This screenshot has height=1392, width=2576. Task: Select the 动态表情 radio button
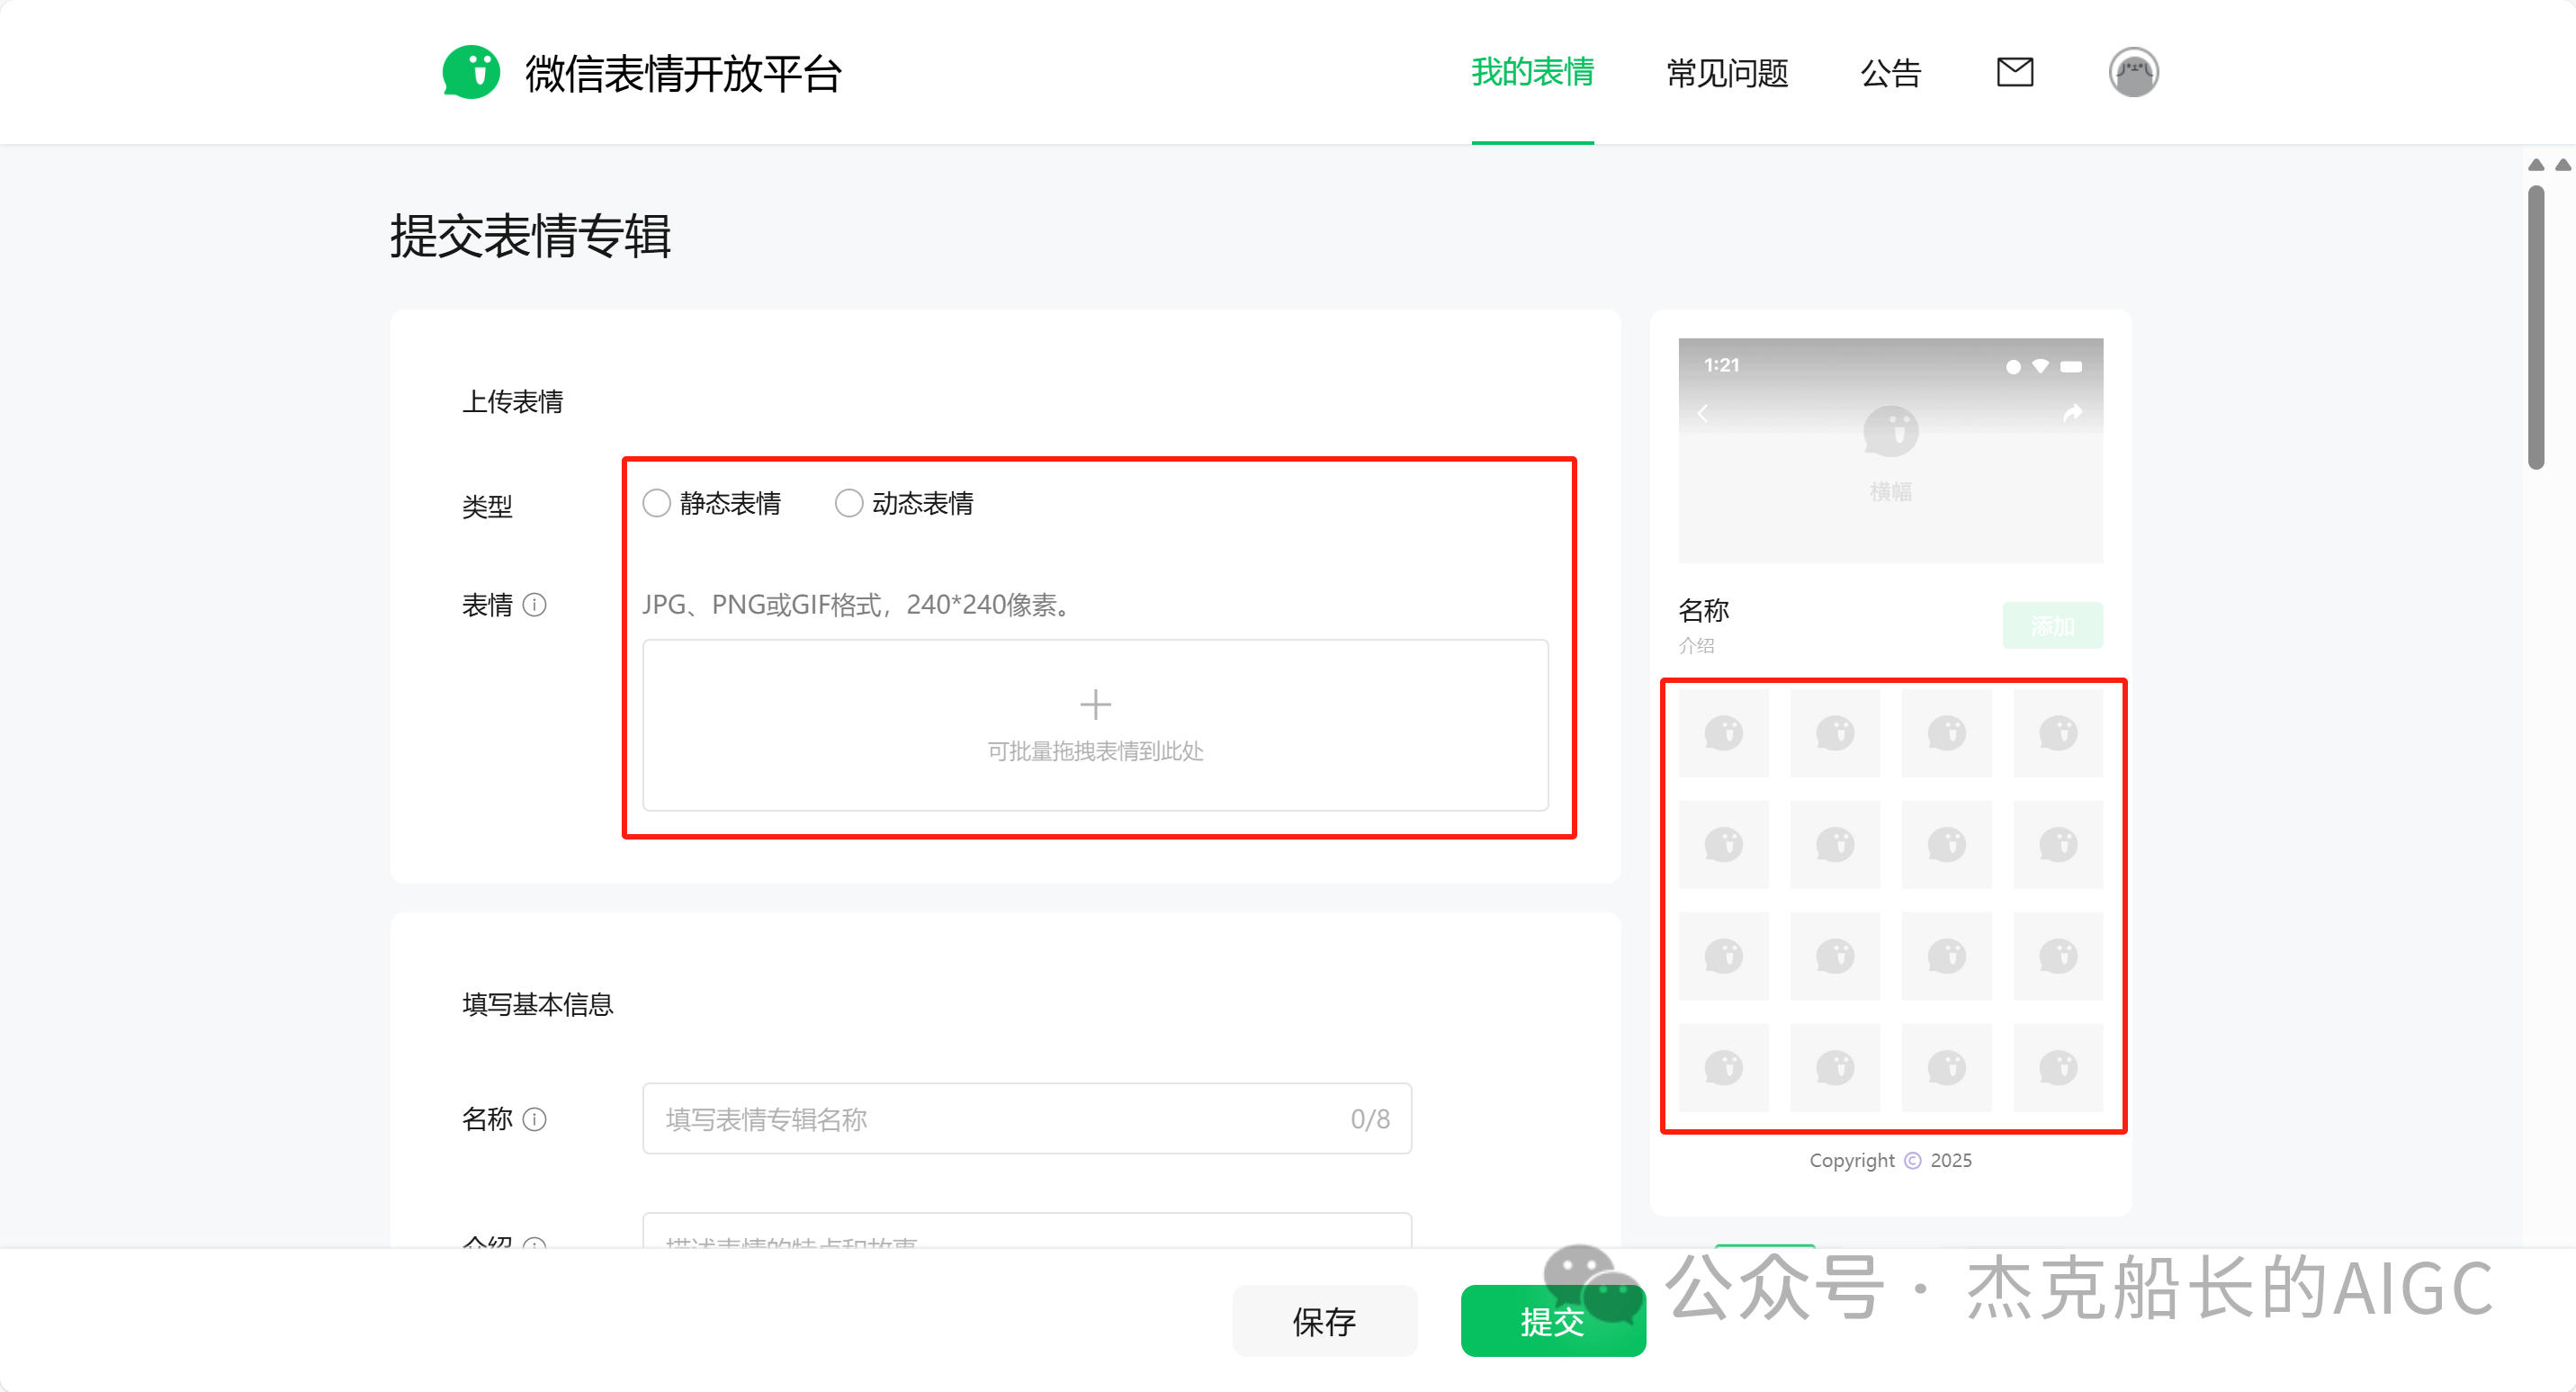pyautogui.click(x=849, y=503)
